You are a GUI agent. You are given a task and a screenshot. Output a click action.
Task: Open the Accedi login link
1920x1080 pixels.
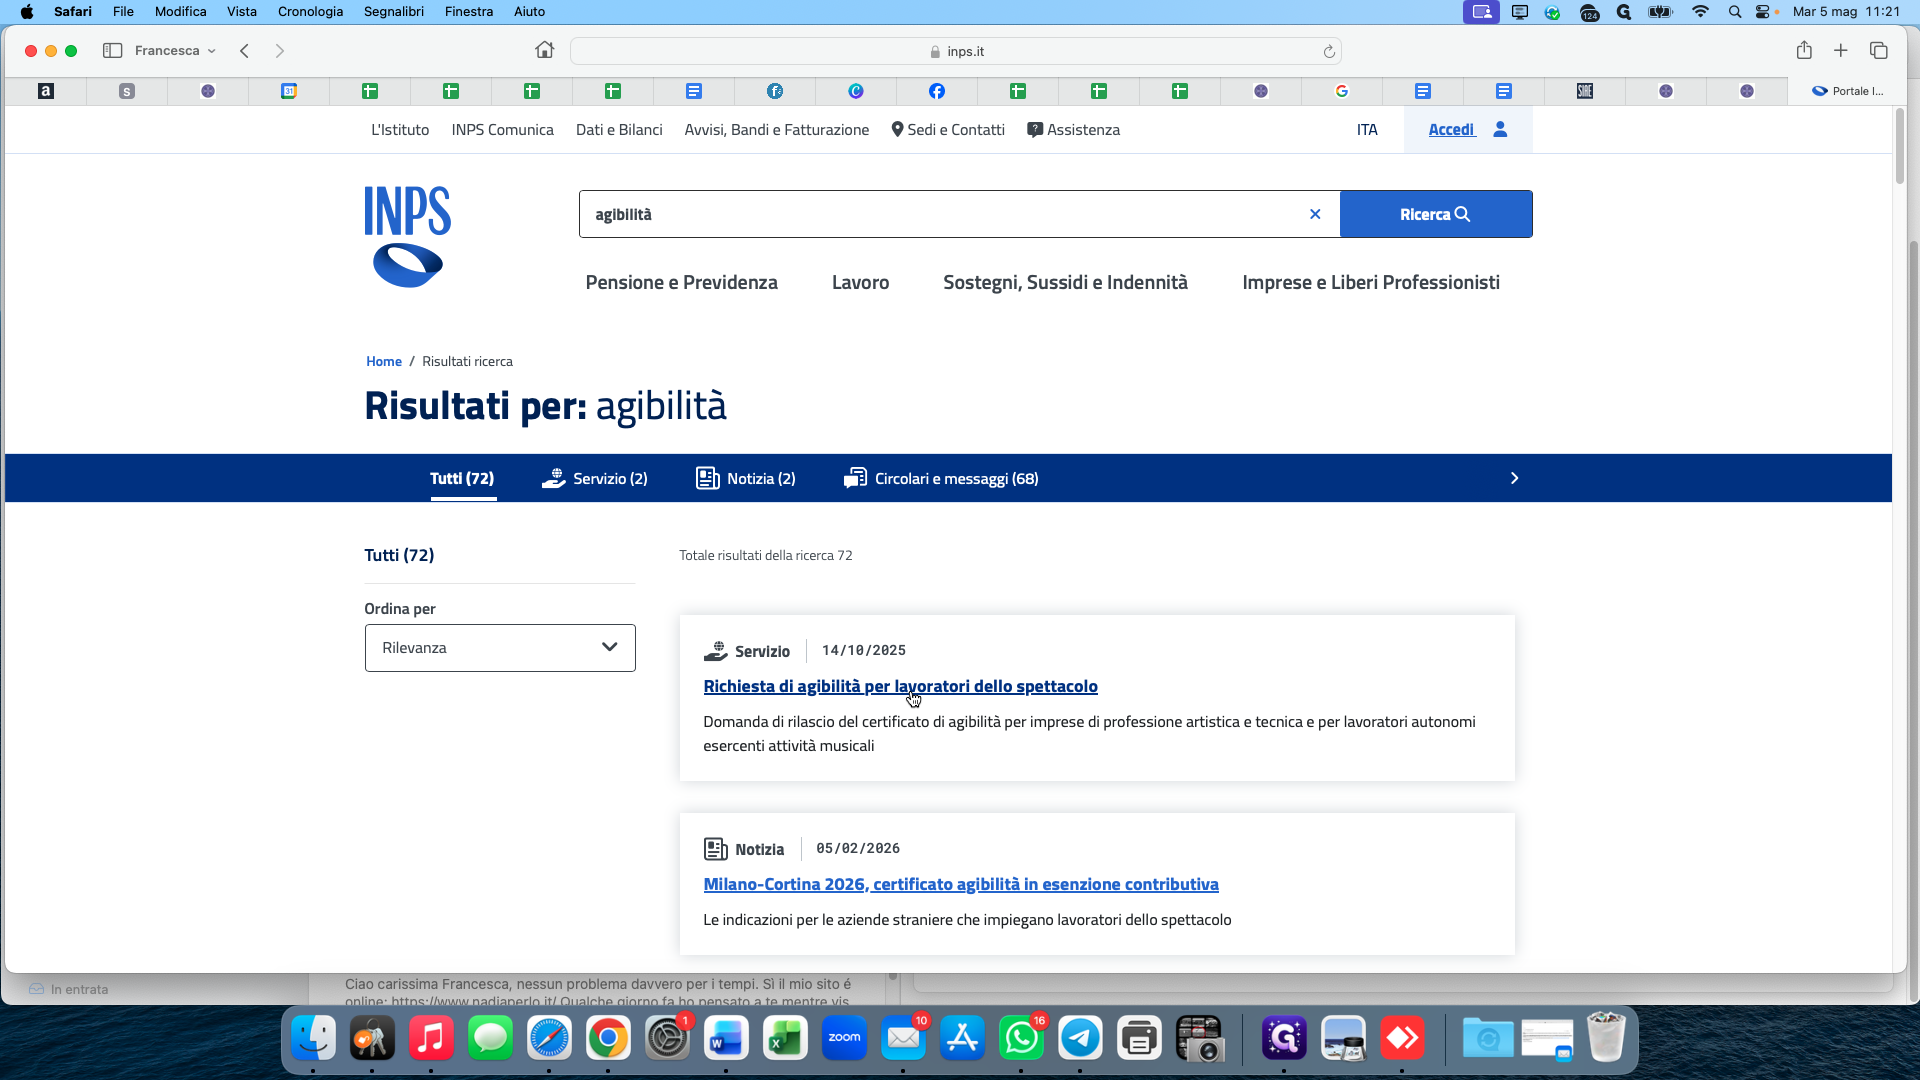click(x=1468, y=130)
